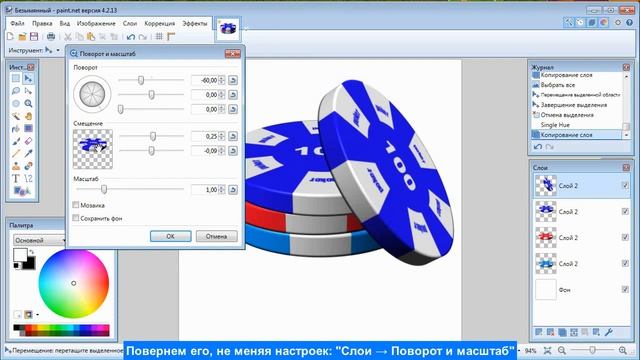Open the Коррекция menu
This screenshot has height=360, width=640.
(160, 24)
